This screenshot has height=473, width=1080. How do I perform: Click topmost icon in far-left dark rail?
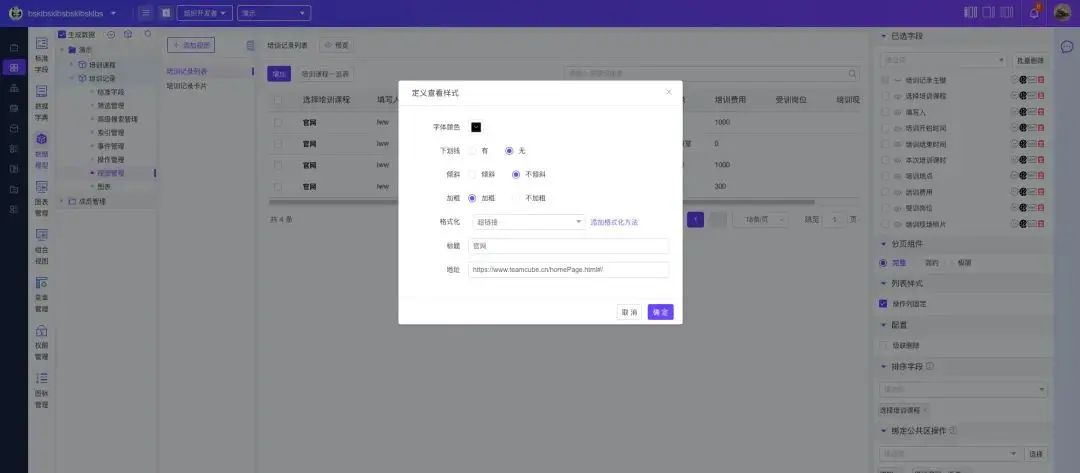(14, 48)
